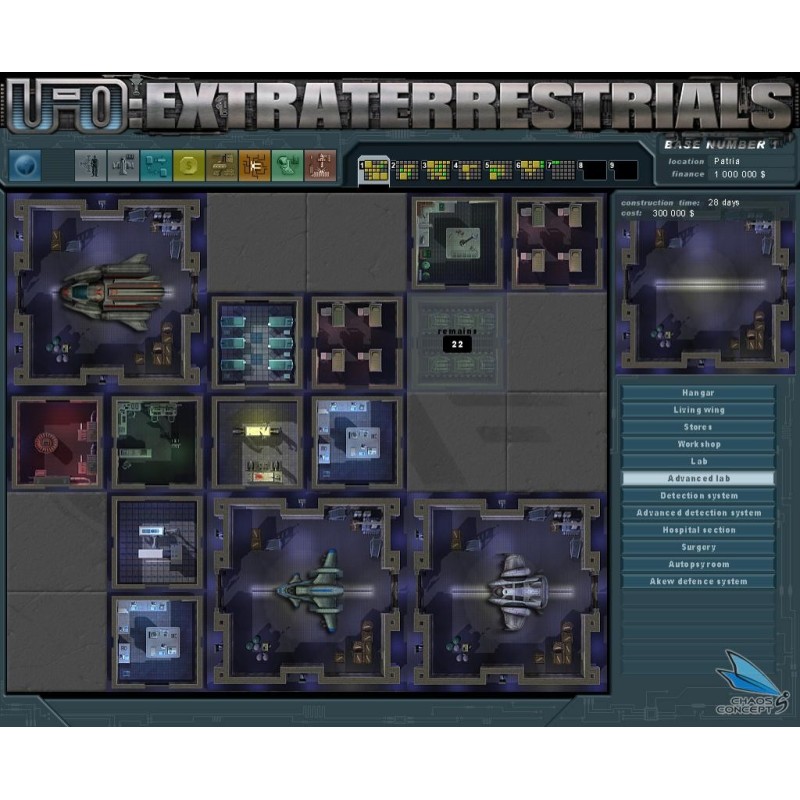Click the orange circuit research icon

coord(254,165)
